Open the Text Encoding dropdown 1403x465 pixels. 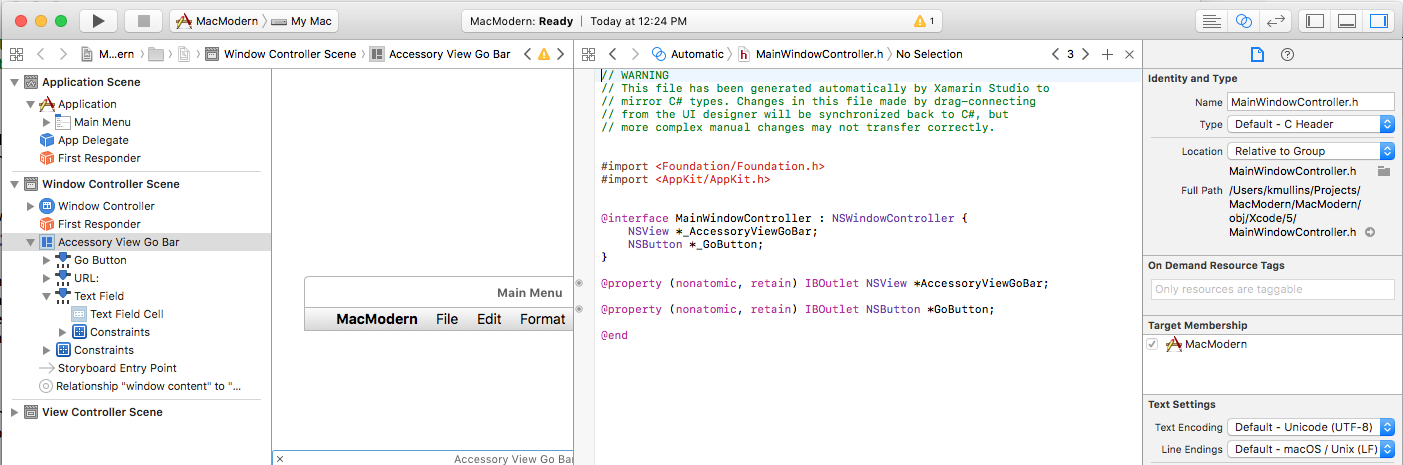pos(1310,427)
